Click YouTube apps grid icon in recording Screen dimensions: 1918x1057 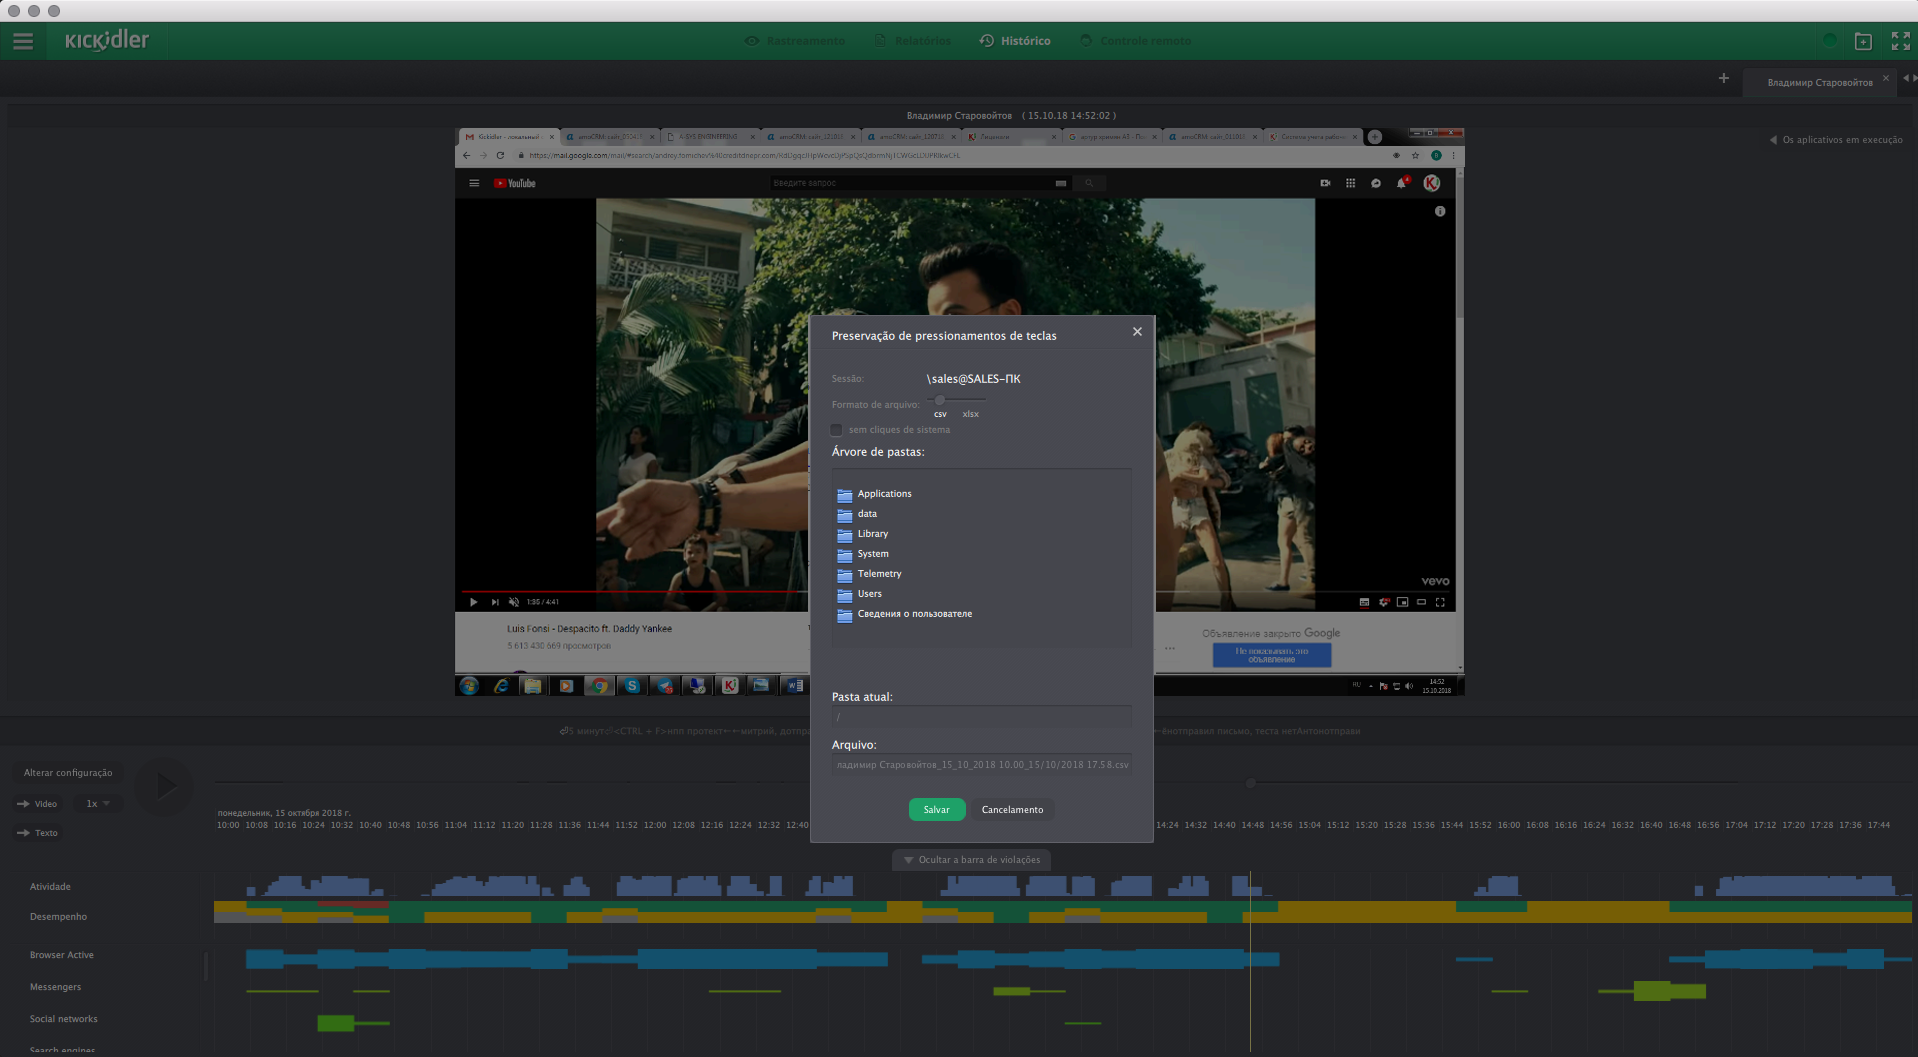(1350, 183)
